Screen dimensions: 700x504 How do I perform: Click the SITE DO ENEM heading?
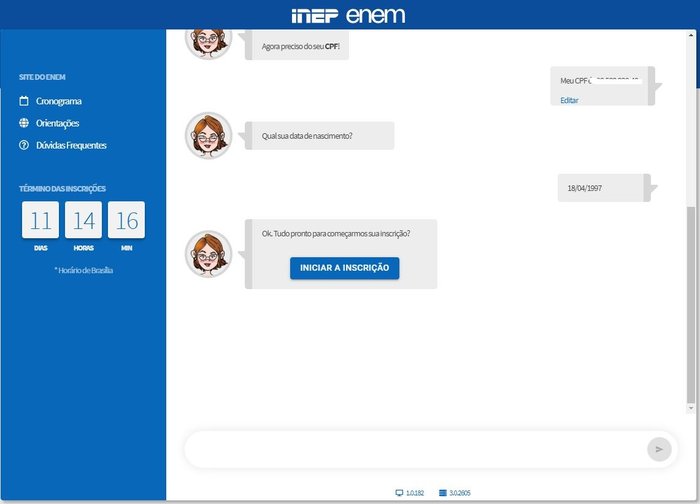(x=42, y=77)
